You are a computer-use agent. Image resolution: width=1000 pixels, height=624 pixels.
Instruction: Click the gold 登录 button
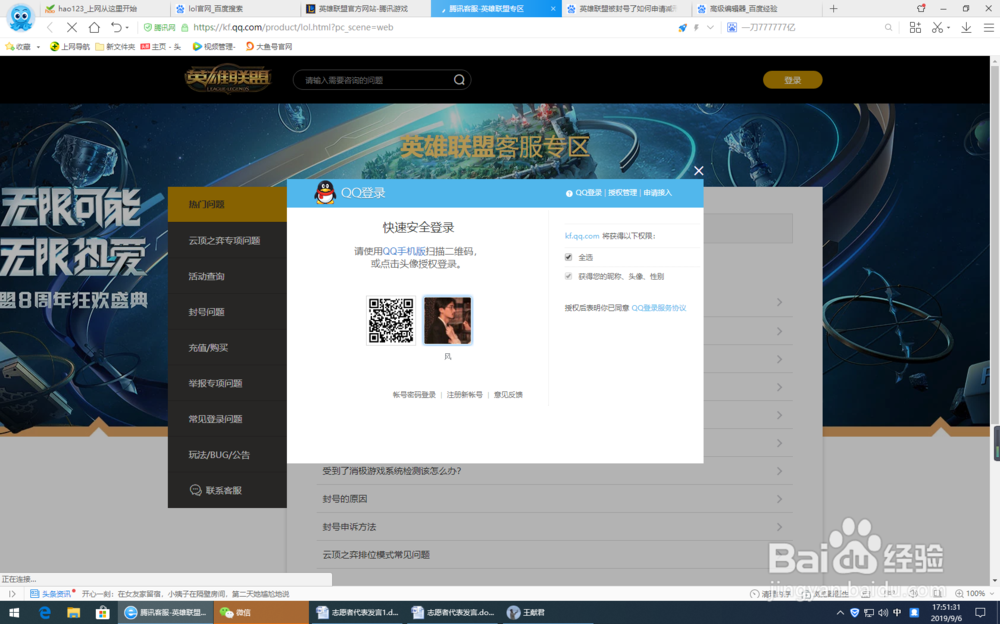792,80
